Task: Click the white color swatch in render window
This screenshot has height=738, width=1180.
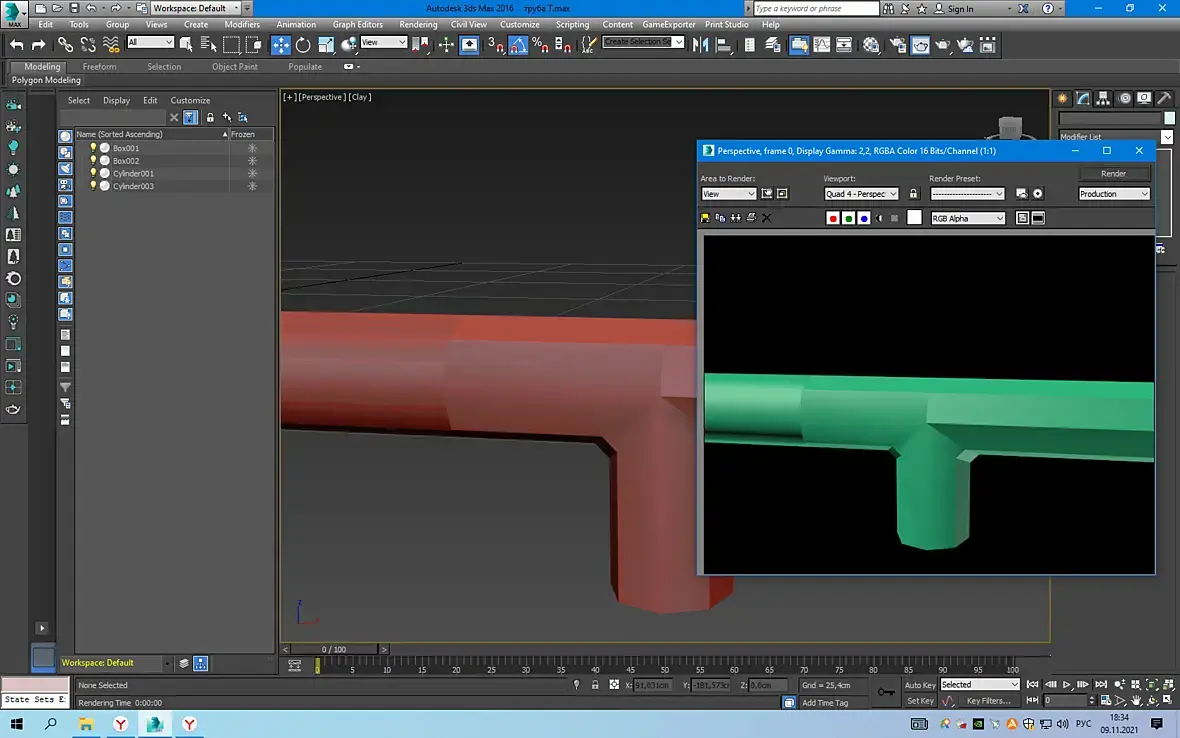Action: [x=914, y=218]
